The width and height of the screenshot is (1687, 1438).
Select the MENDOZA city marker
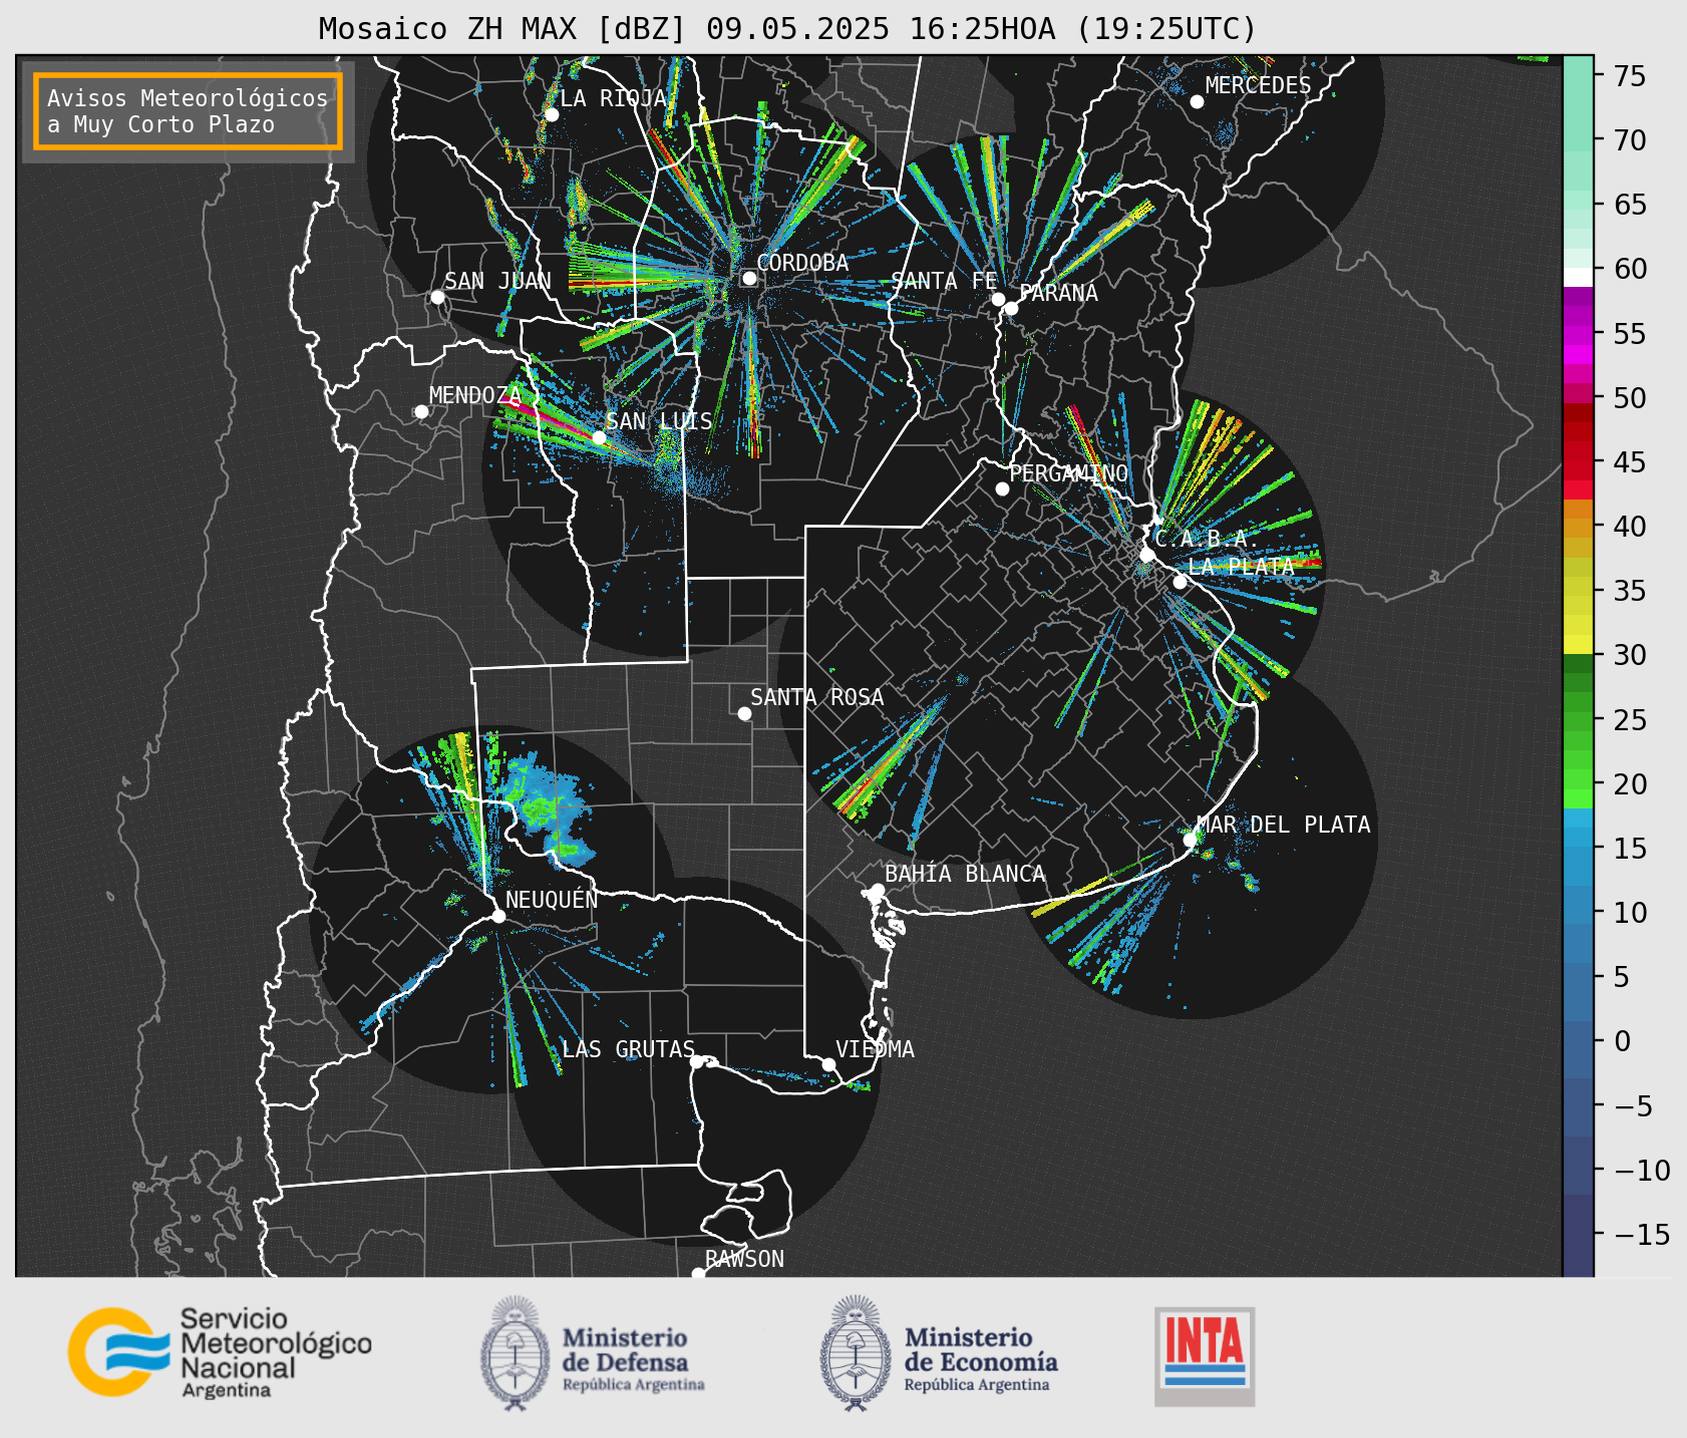(x=421, y=411)
